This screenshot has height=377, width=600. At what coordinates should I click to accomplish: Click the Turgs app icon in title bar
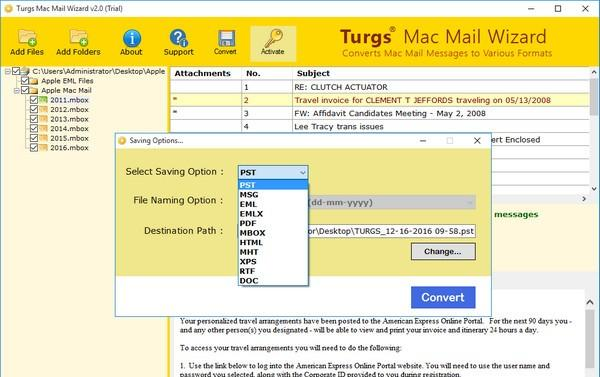coord(8,8)
